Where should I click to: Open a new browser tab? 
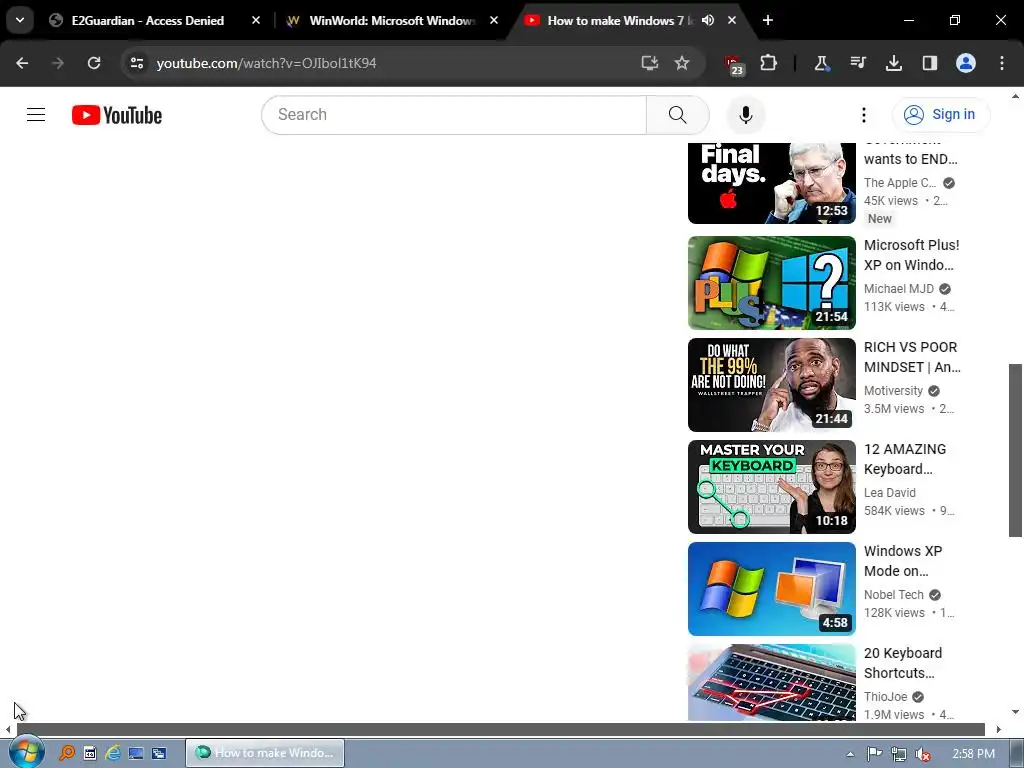point(768,20)
